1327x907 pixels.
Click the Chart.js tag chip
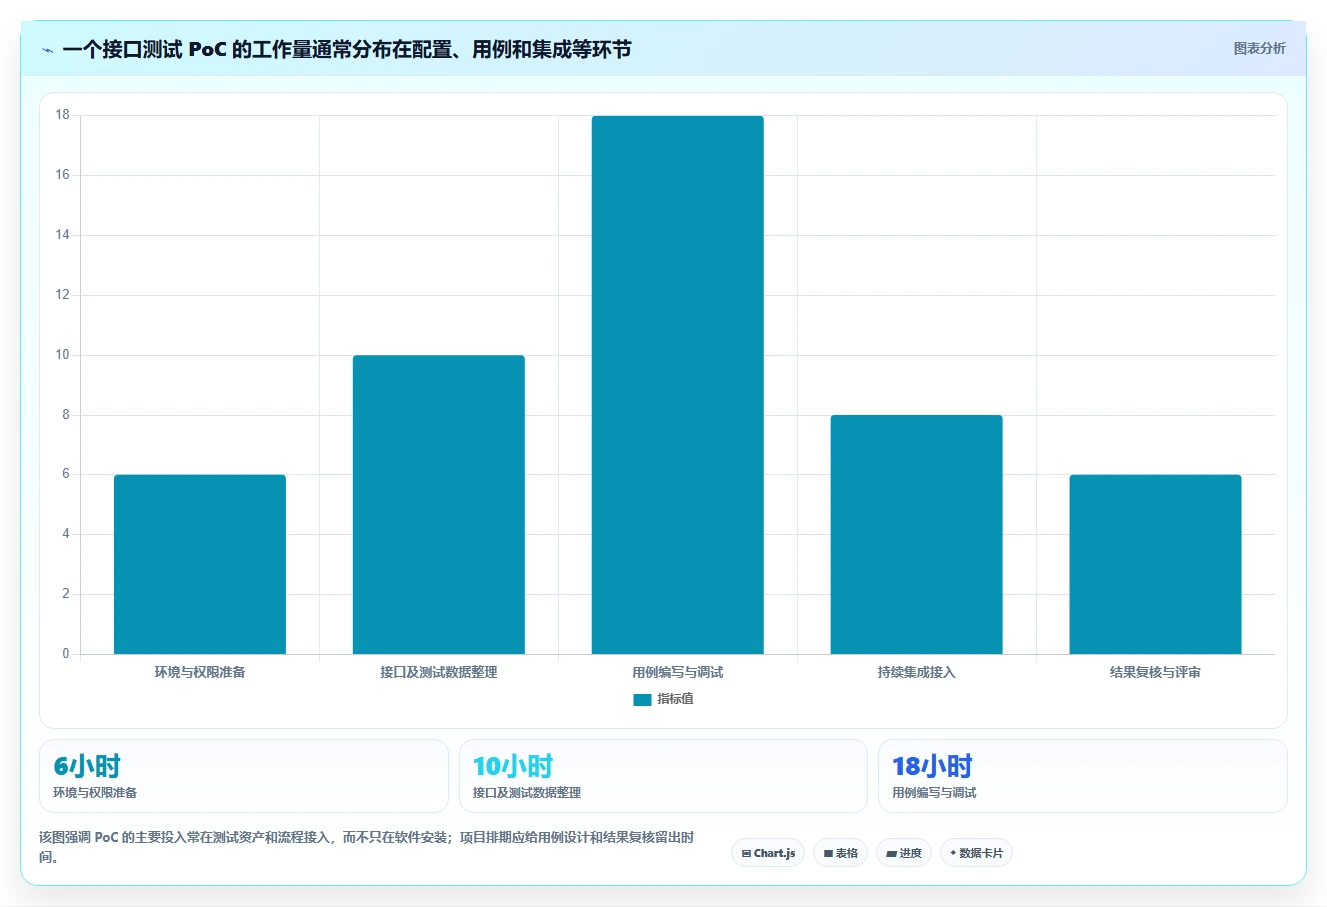point(768,853)
